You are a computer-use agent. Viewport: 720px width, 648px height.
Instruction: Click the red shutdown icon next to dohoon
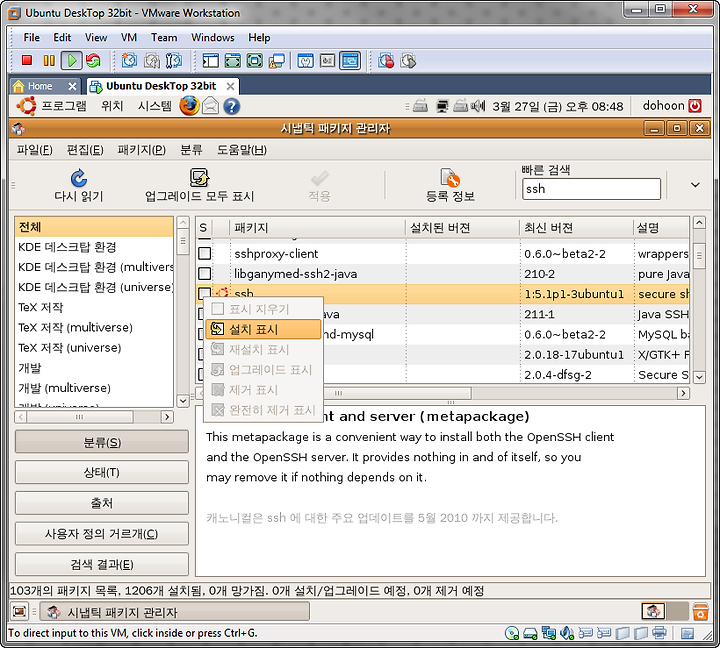coord(695,106)
